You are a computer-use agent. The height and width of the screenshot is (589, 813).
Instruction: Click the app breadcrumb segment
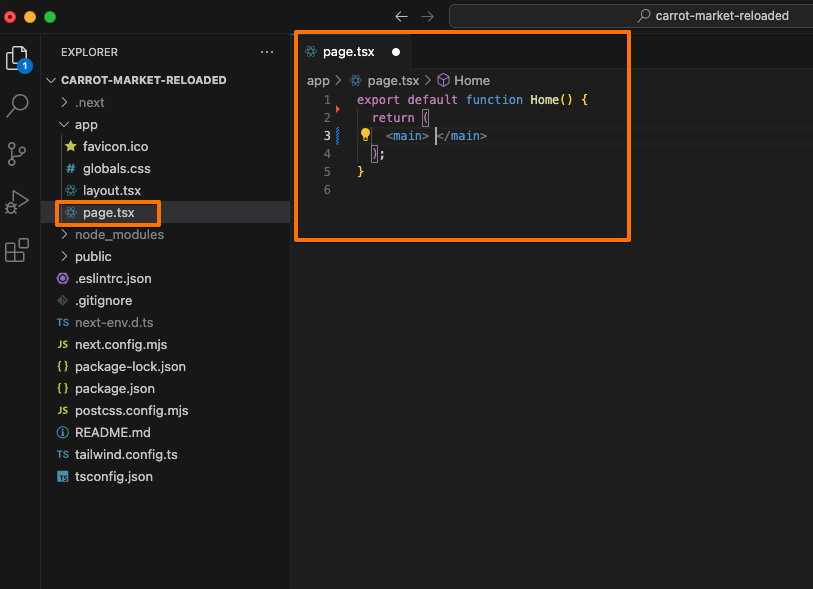point(318,81)
